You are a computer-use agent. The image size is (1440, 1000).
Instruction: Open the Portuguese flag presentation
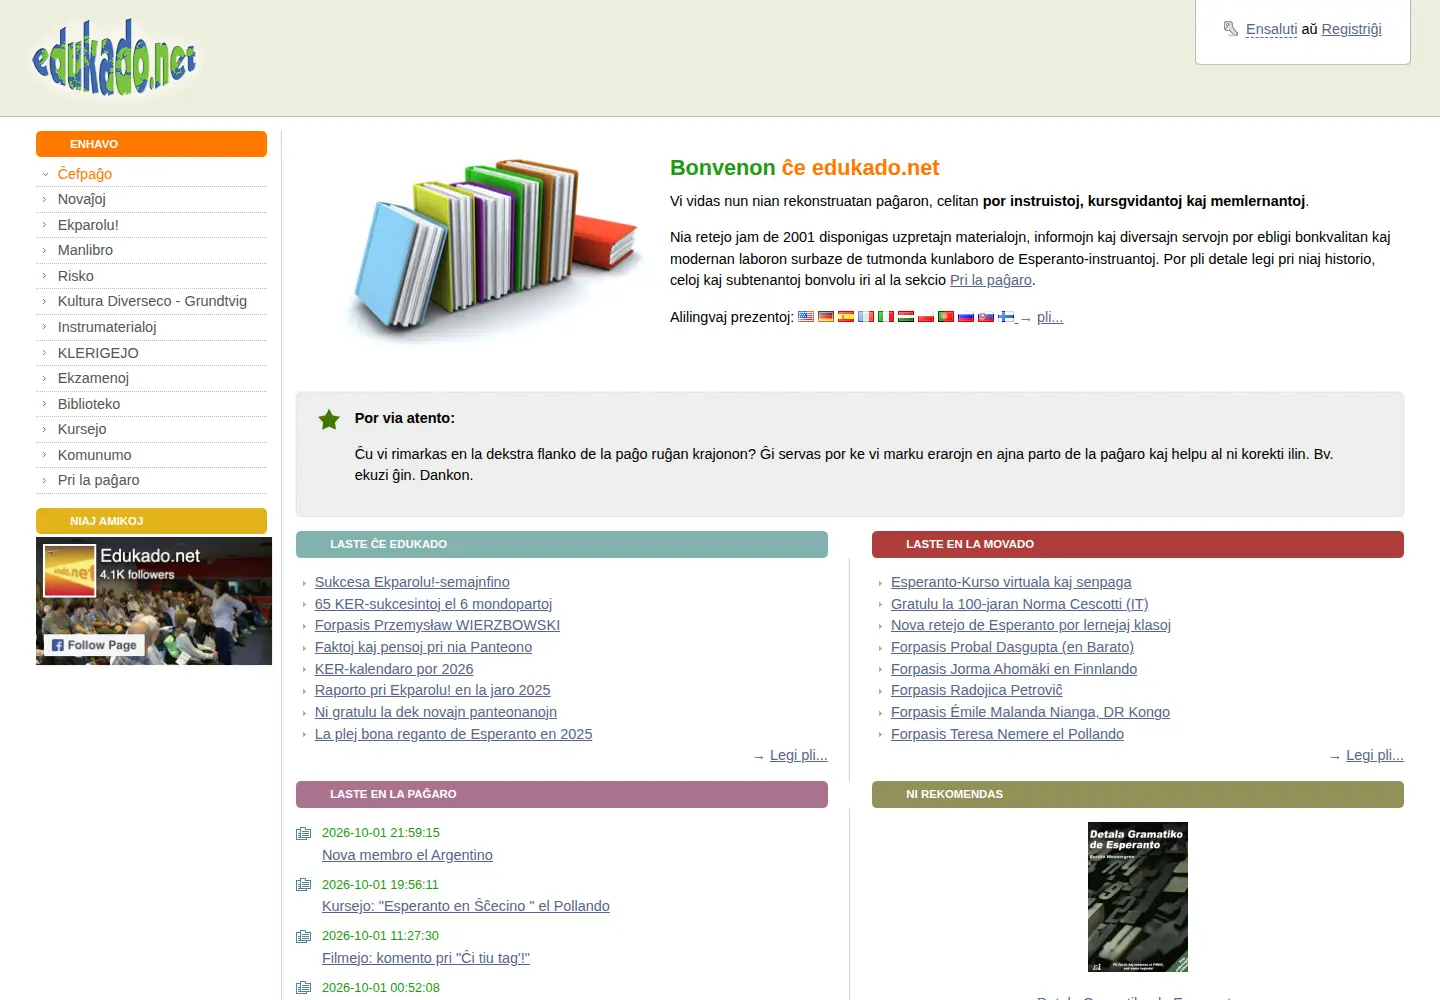(946, 317)
